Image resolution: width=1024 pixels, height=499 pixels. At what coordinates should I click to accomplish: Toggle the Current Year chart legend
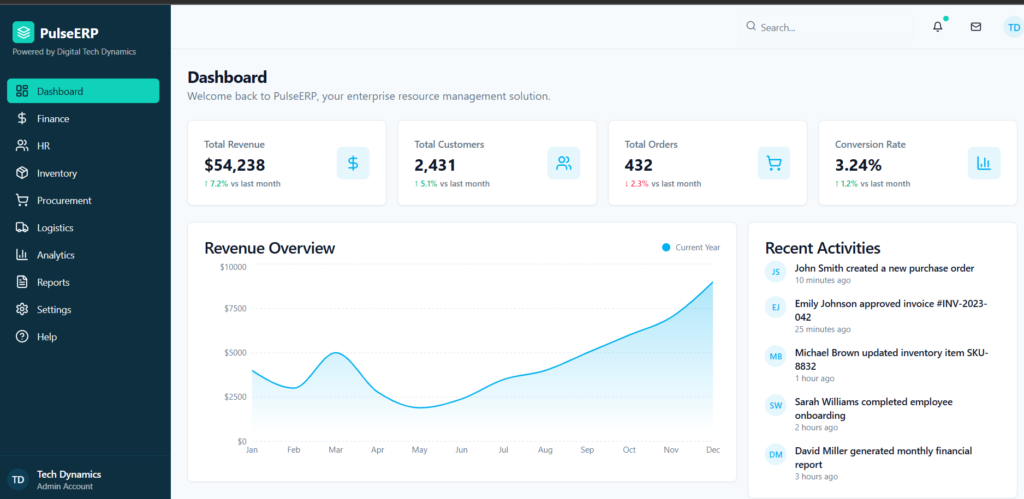pos(691,247)
